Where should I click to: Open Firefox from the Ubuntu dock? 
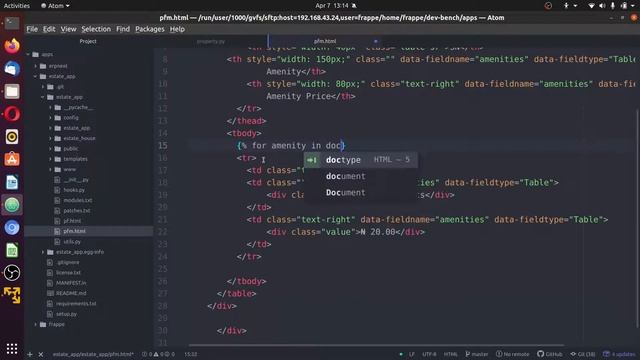pyautogui.click(x=12, y=45)
